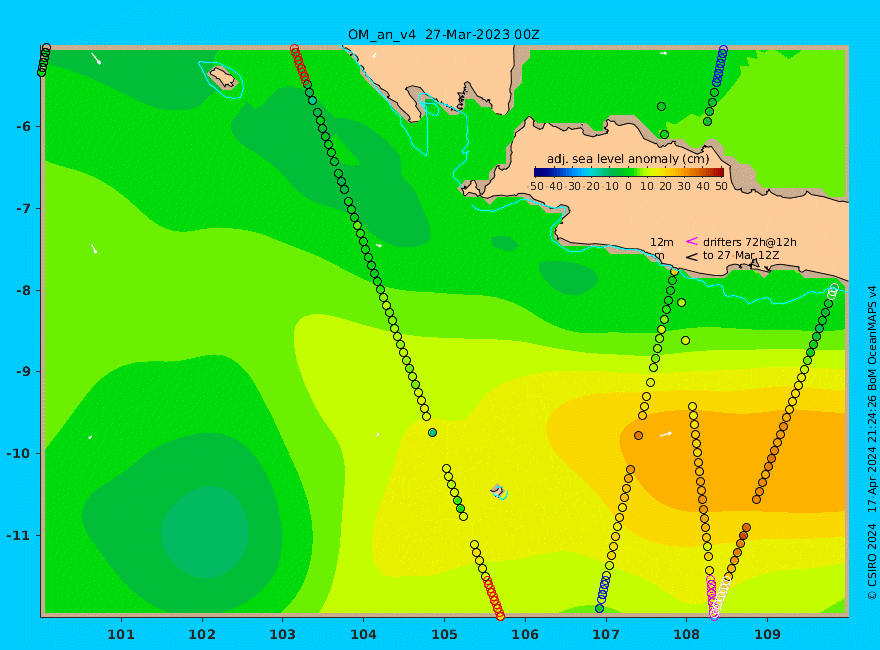Click the 12m depth label in the legend

coord(662,242)
